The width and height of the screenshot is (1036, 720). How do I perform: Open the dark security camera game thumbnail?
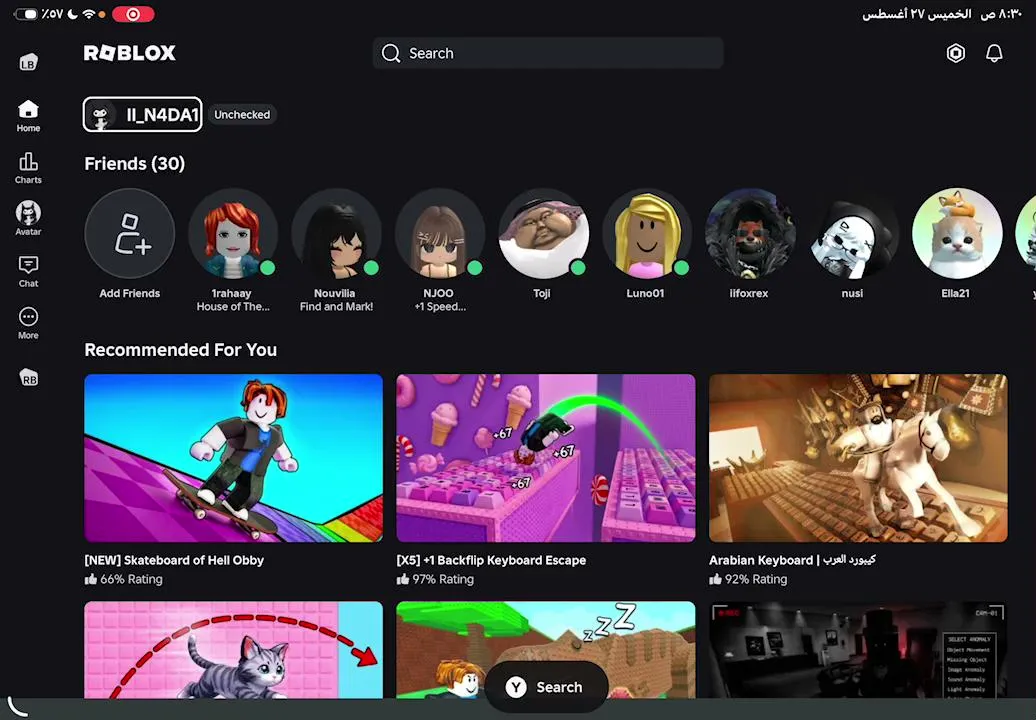[858, 649]
